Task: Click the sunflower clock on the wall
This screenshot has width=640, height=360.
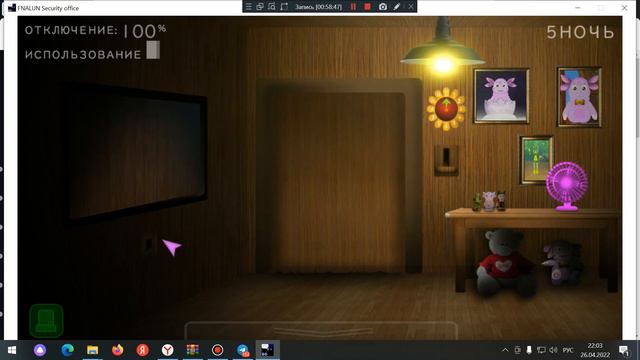Action: pos(446,109)
